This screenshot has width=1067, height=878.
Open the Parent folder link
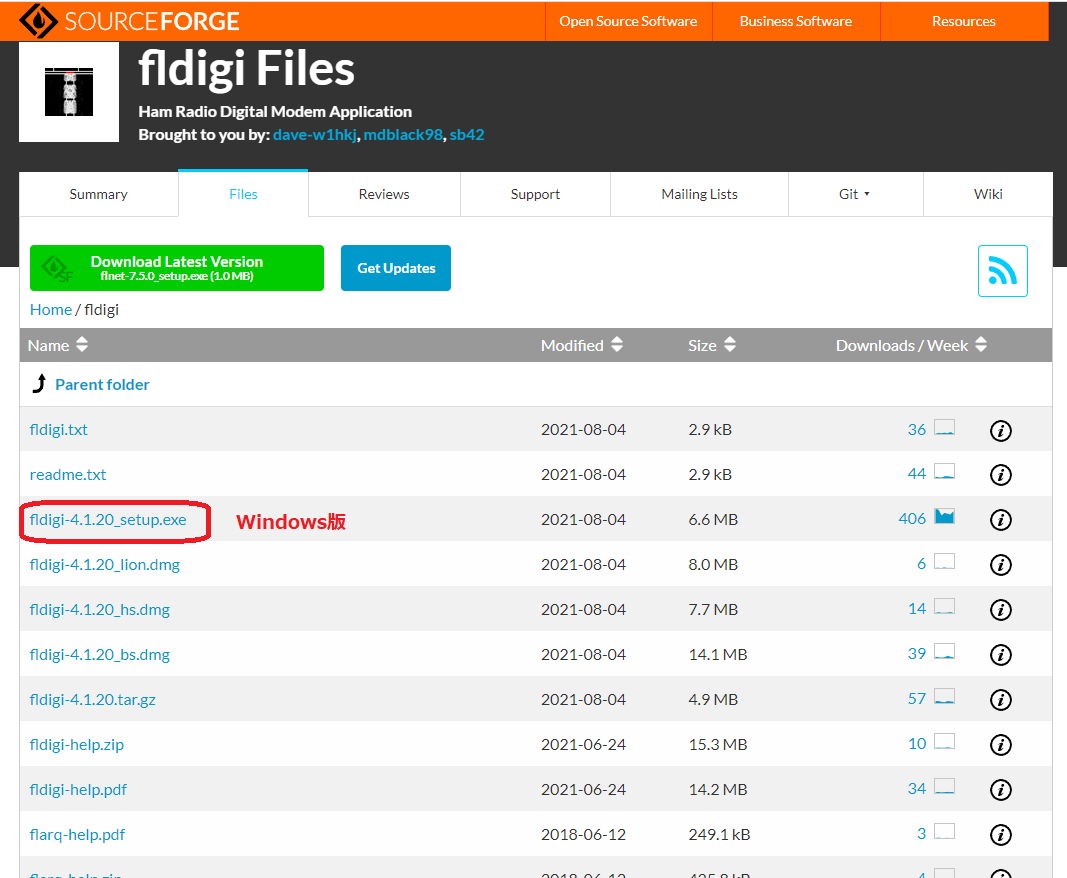pos(102,385)
